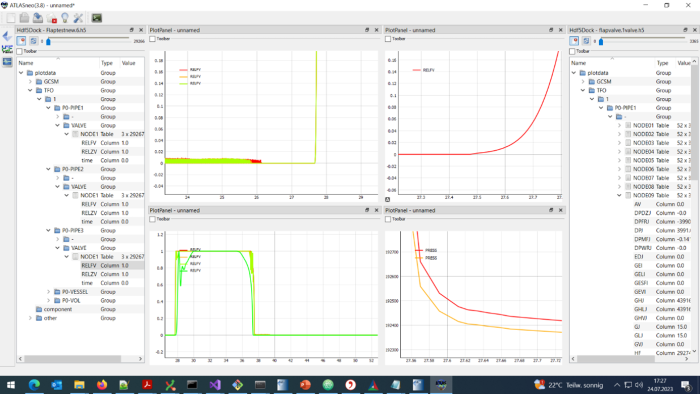Sort left tree by Name column header

coord(58,63)
